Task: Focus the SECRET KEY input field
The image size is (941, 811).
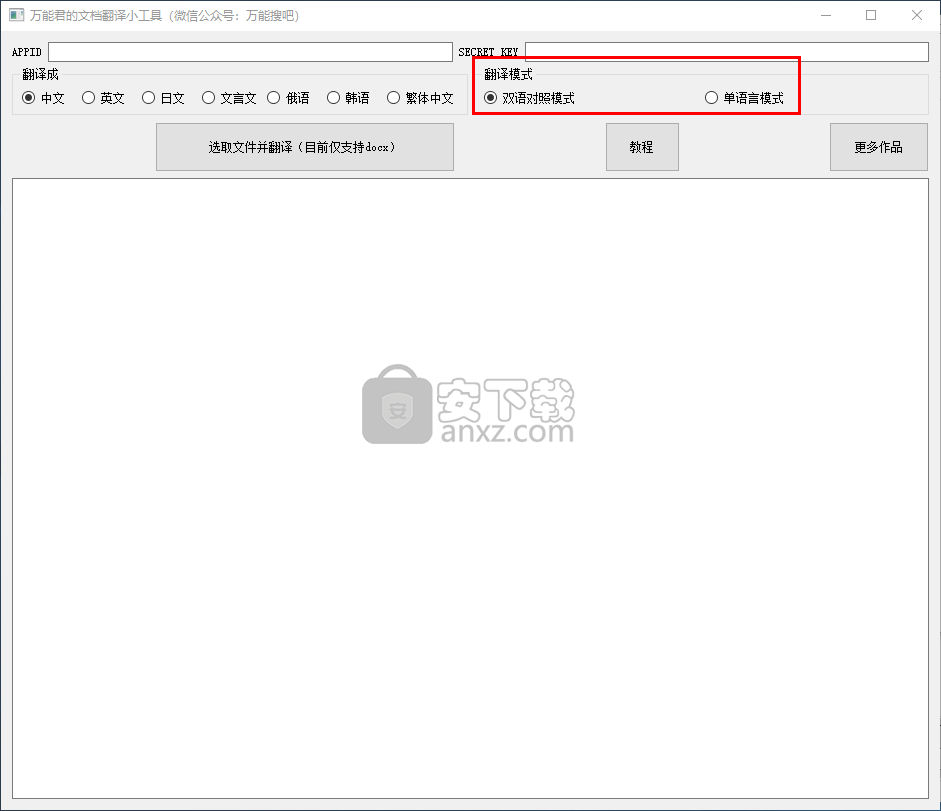Action: (727, 52)
